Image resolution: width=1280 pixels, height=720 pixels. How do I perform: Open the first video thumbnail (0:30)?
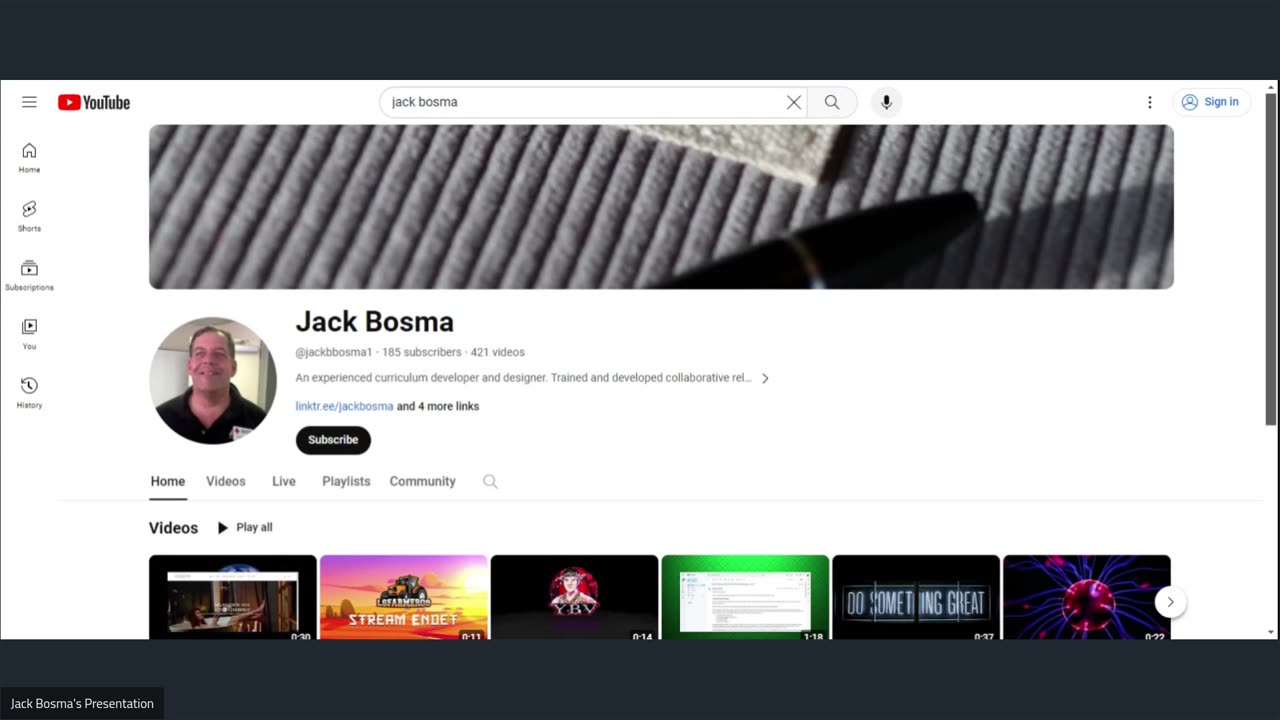click(233, 597)
